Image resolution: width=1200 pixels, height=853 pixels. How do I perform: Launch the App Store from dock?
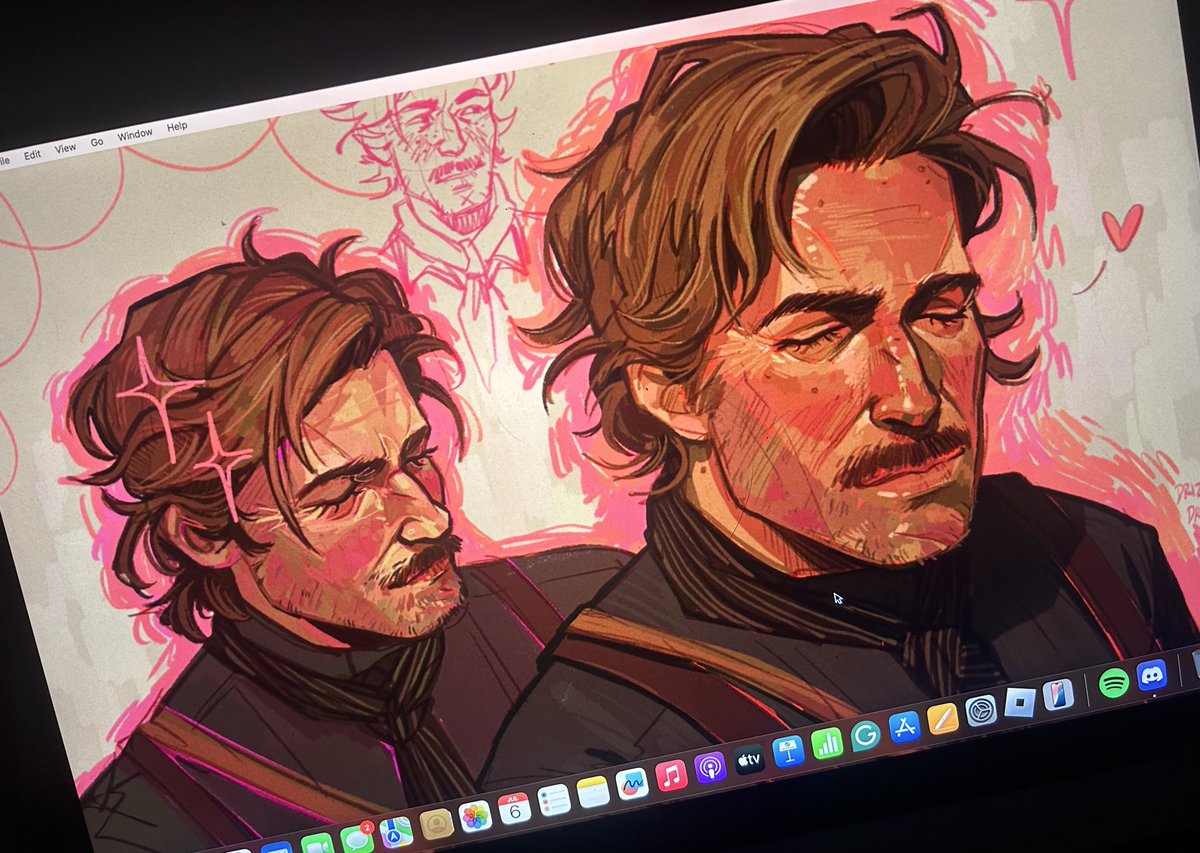[904, 727]
